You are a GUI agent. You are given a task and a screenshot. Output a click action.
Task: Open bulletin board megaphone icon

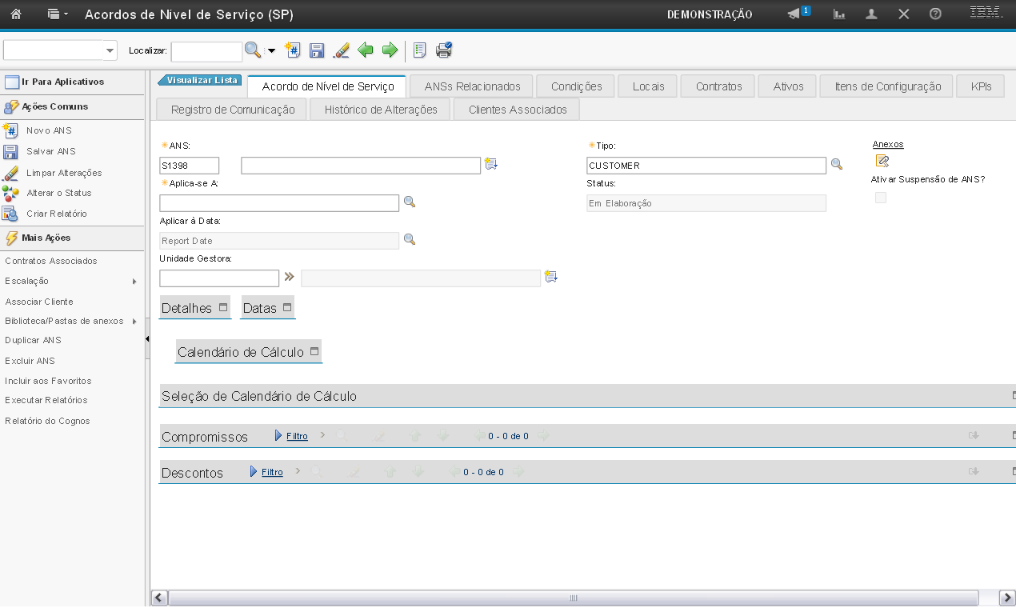point(797,14)
